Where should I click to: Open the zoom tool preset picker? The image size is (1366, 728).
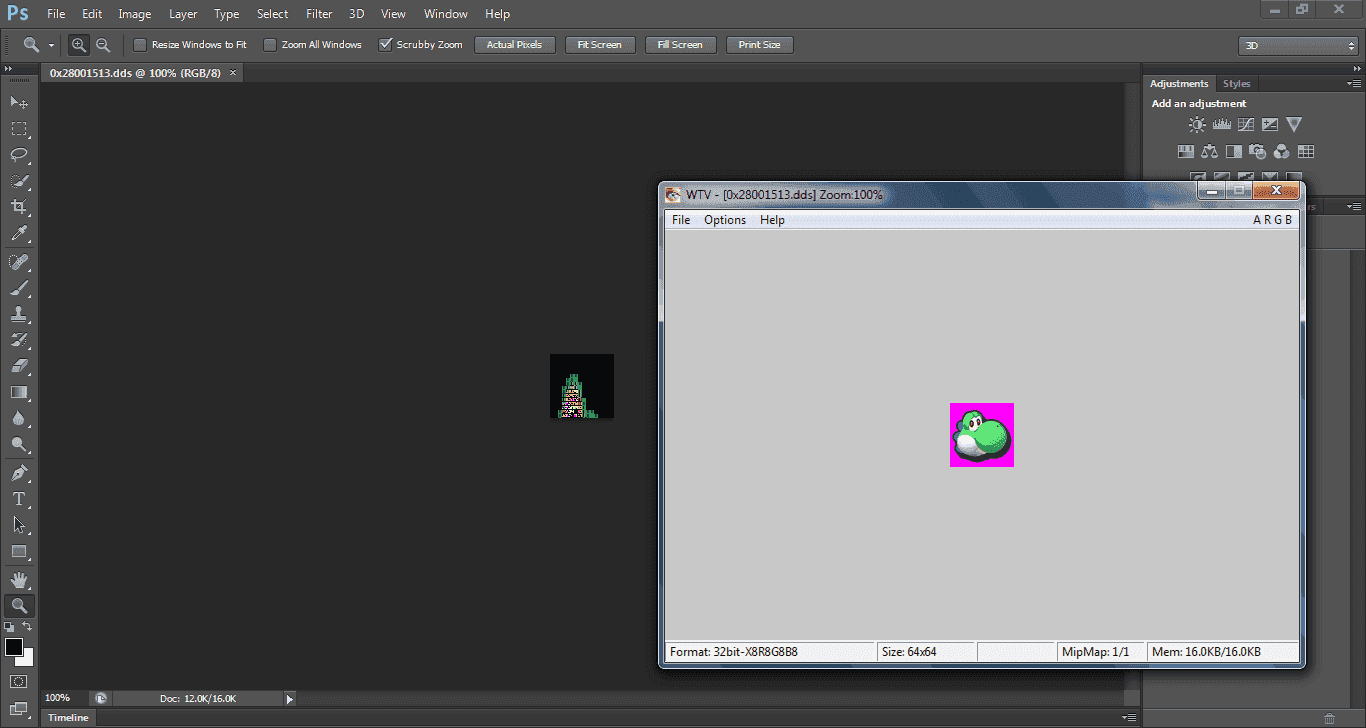coord(51,45)
